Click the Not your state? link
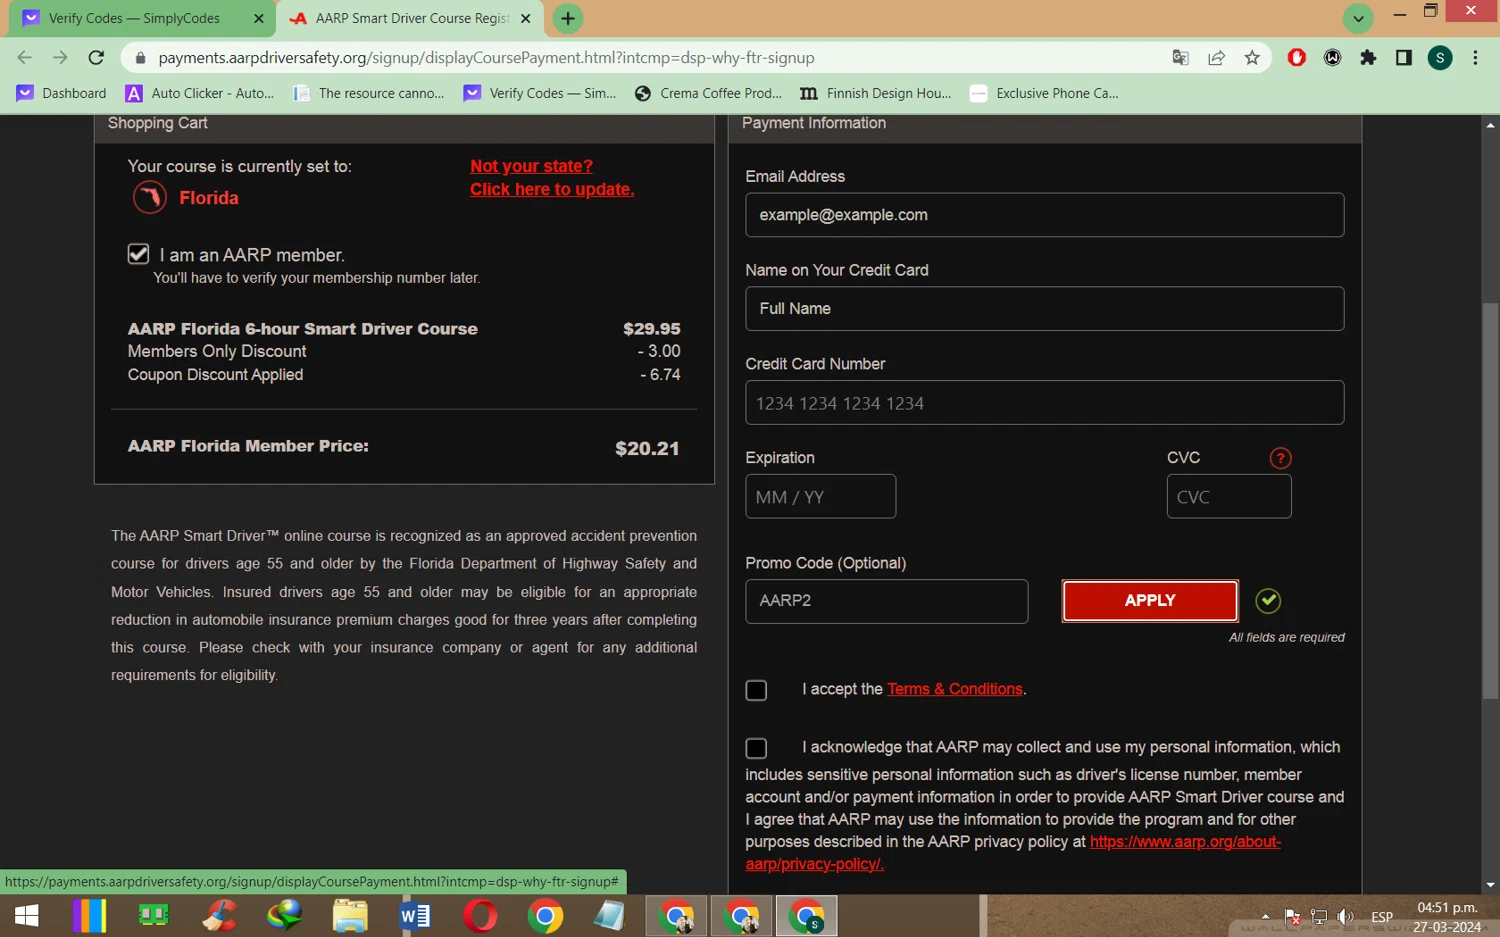 point(531,166)
